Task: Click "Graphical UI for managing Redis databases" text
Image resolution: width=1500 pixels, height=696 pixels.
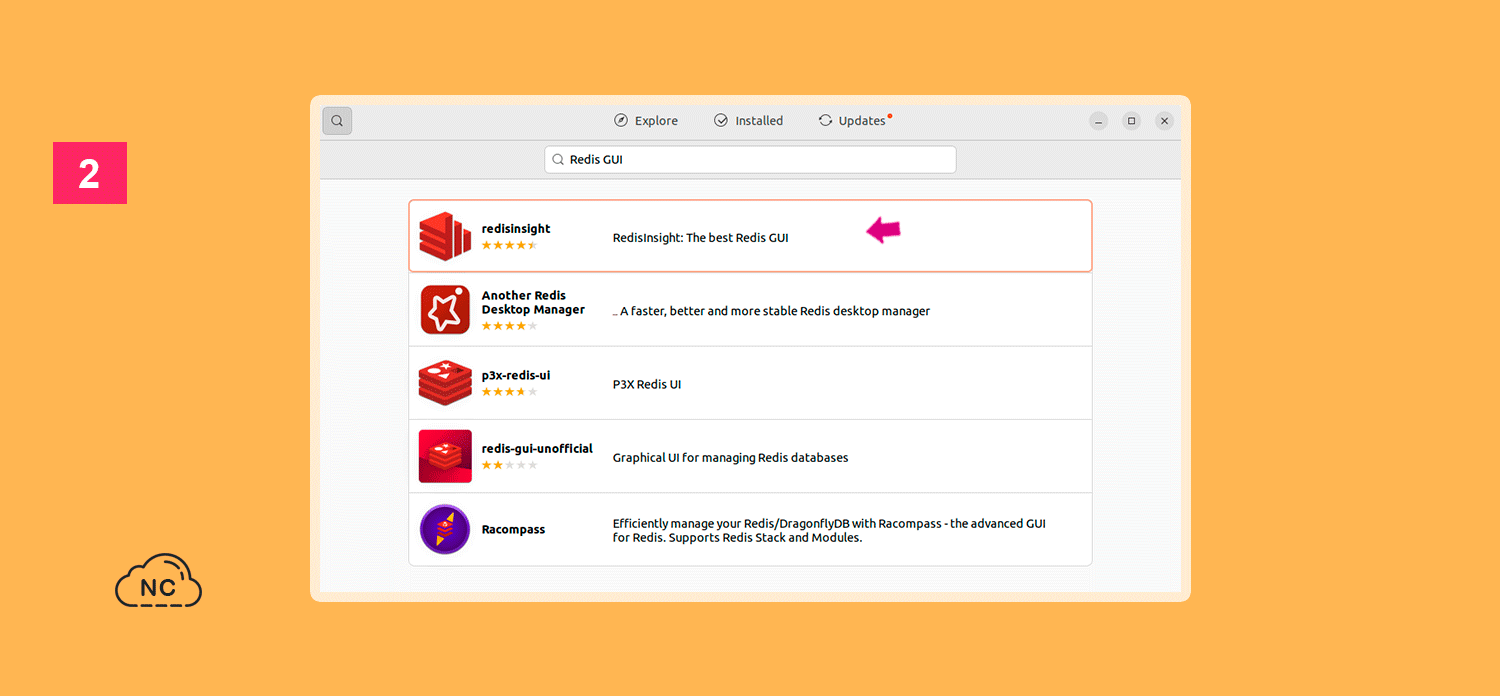Action: click(730, 458)
